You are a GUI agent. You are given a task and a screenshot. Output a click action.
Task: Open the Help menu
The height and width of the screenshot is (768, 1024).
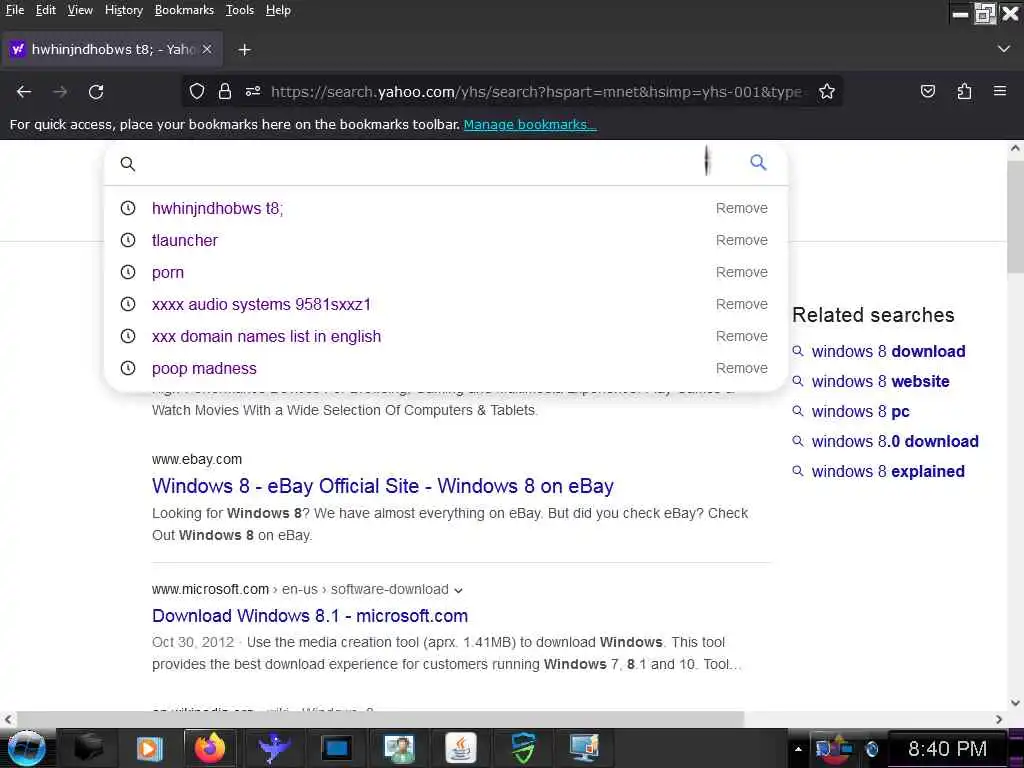tap(278, 10)
